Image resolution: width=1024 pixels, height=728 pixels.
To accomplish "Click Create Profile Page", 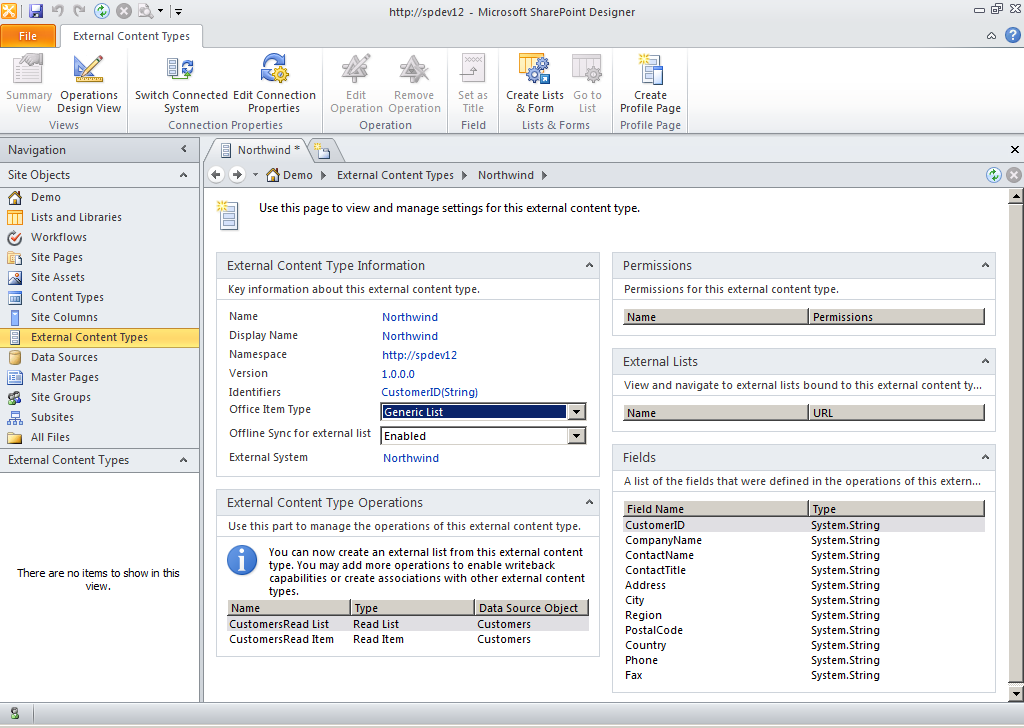I will 650,84.
